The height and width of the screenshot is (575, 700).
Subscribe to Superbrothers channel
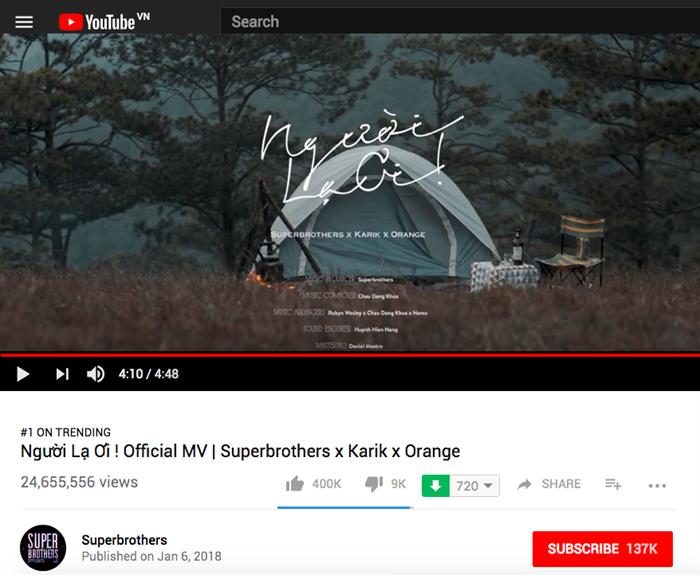[602, 549]
